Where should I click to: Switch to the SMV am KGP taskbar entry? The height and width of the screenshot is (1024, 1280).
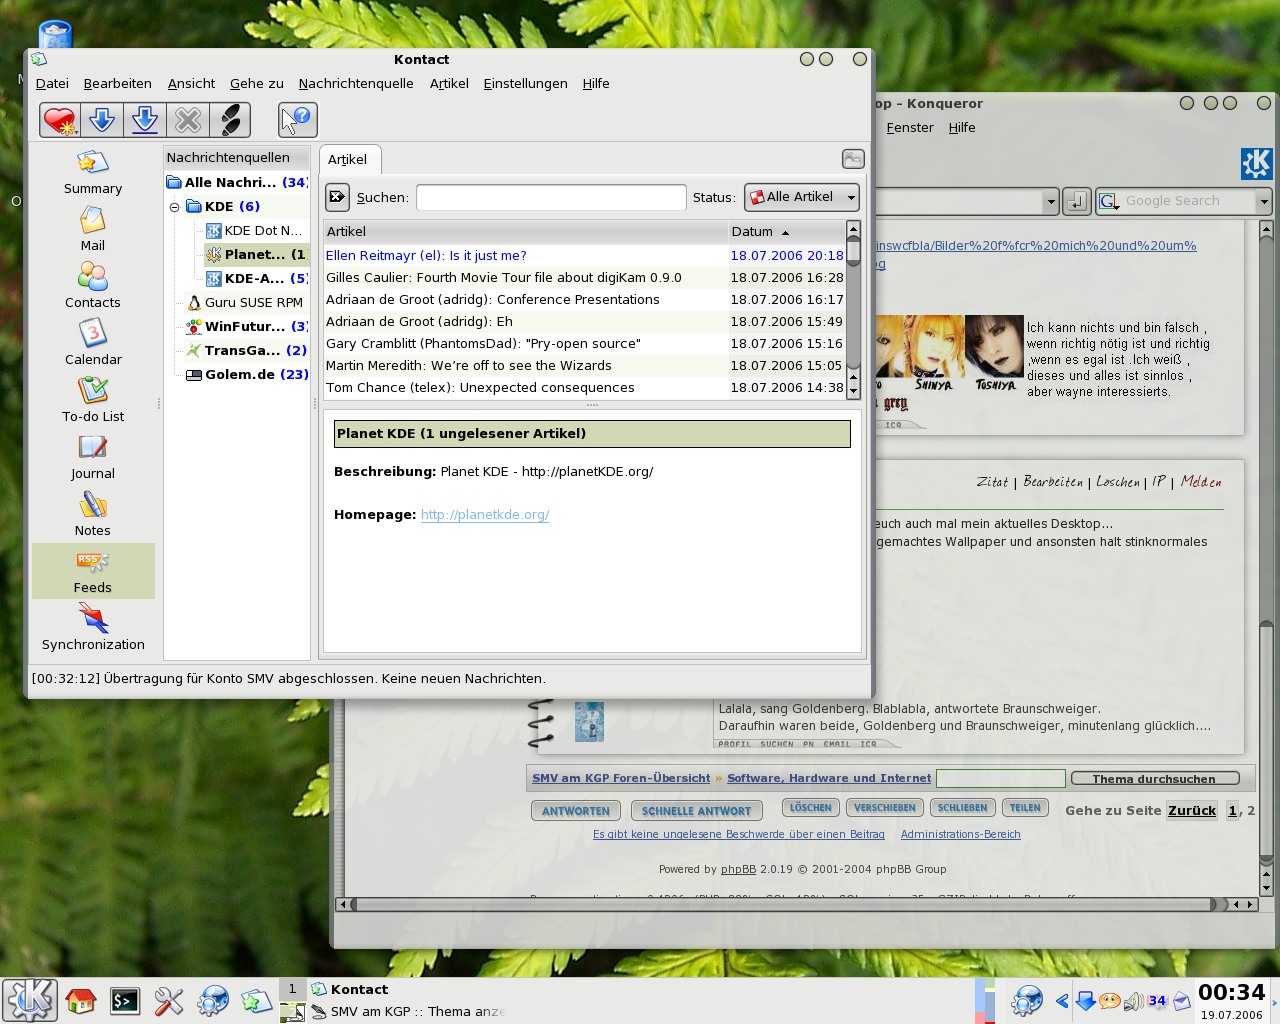point(408,1012)
